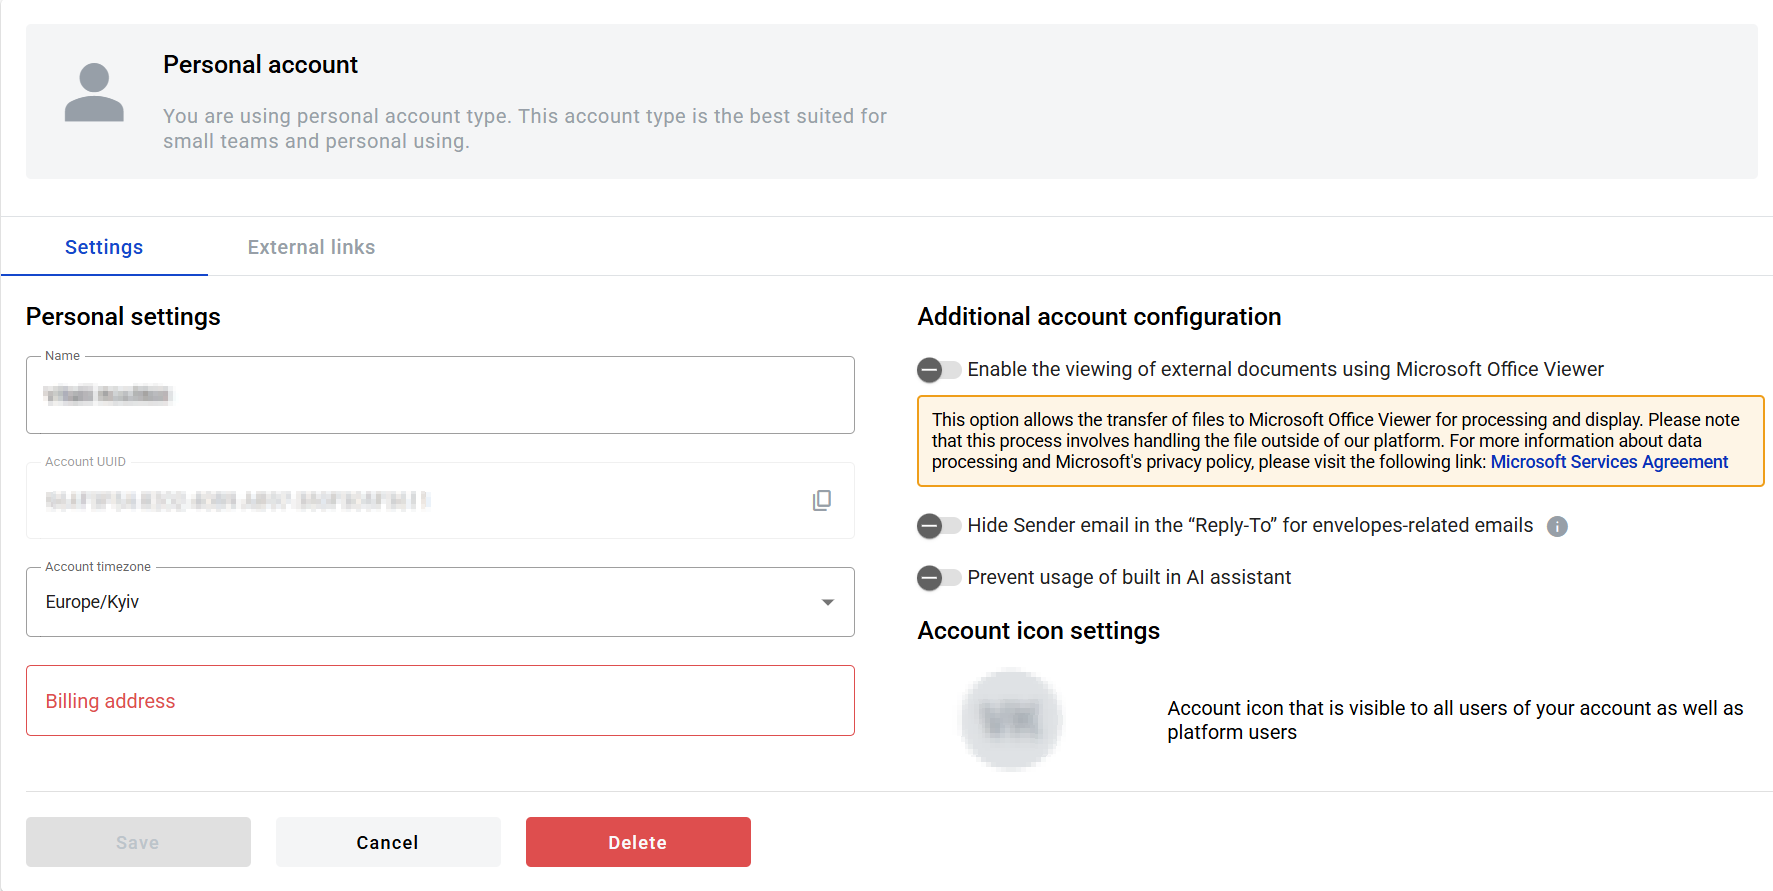Switch on Prevent usage of AI assistant
The image size is (1773, 891).
click(x=938, y=578)
